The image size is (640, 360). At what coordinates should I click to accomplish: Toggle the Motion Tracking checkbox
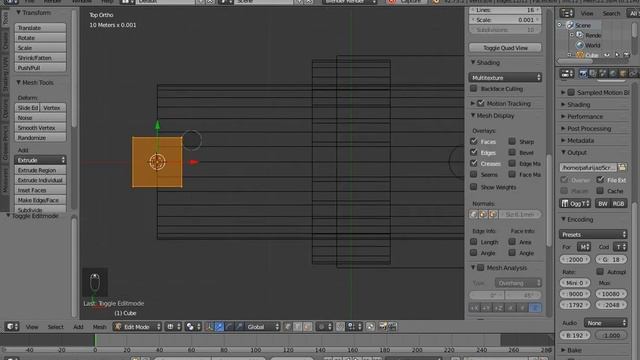(x=481, y=103)
